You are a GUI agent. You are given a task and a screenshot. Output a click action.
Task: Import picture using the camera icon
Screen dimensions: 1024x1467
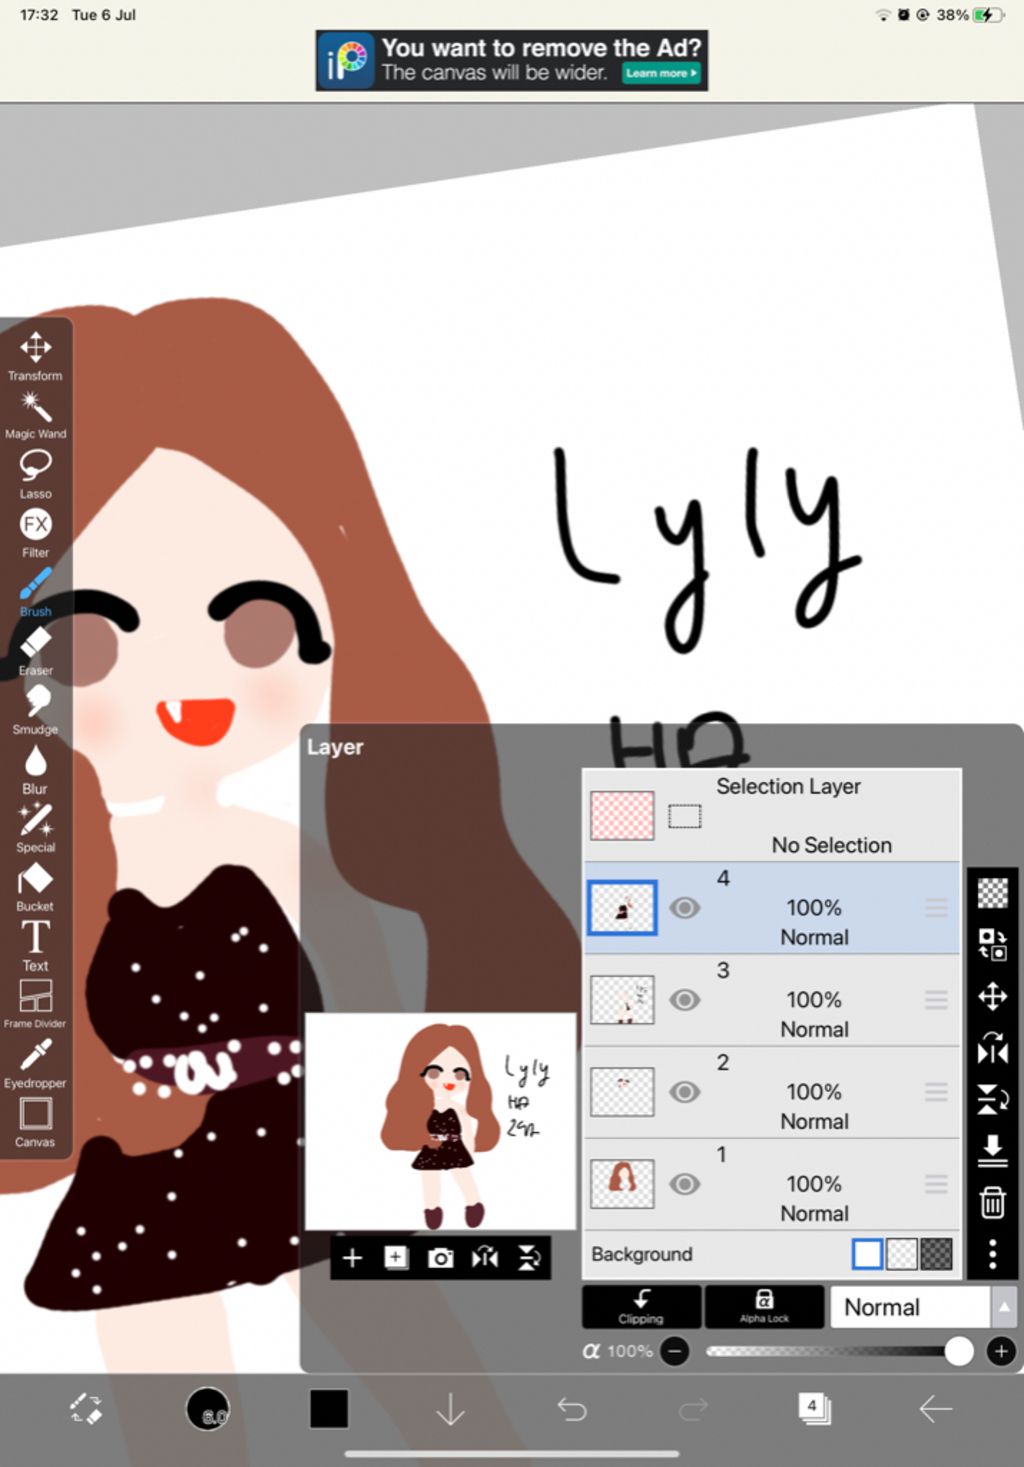440,1258
